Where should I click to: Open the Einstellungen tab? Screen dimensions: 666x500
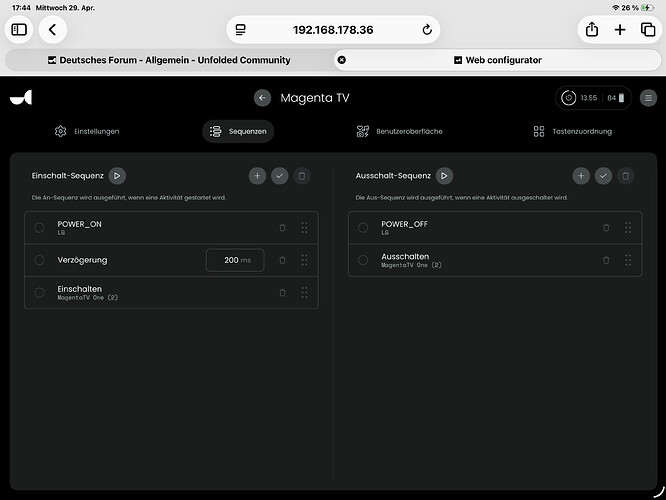pyautogui.click(x=87, y=131)
